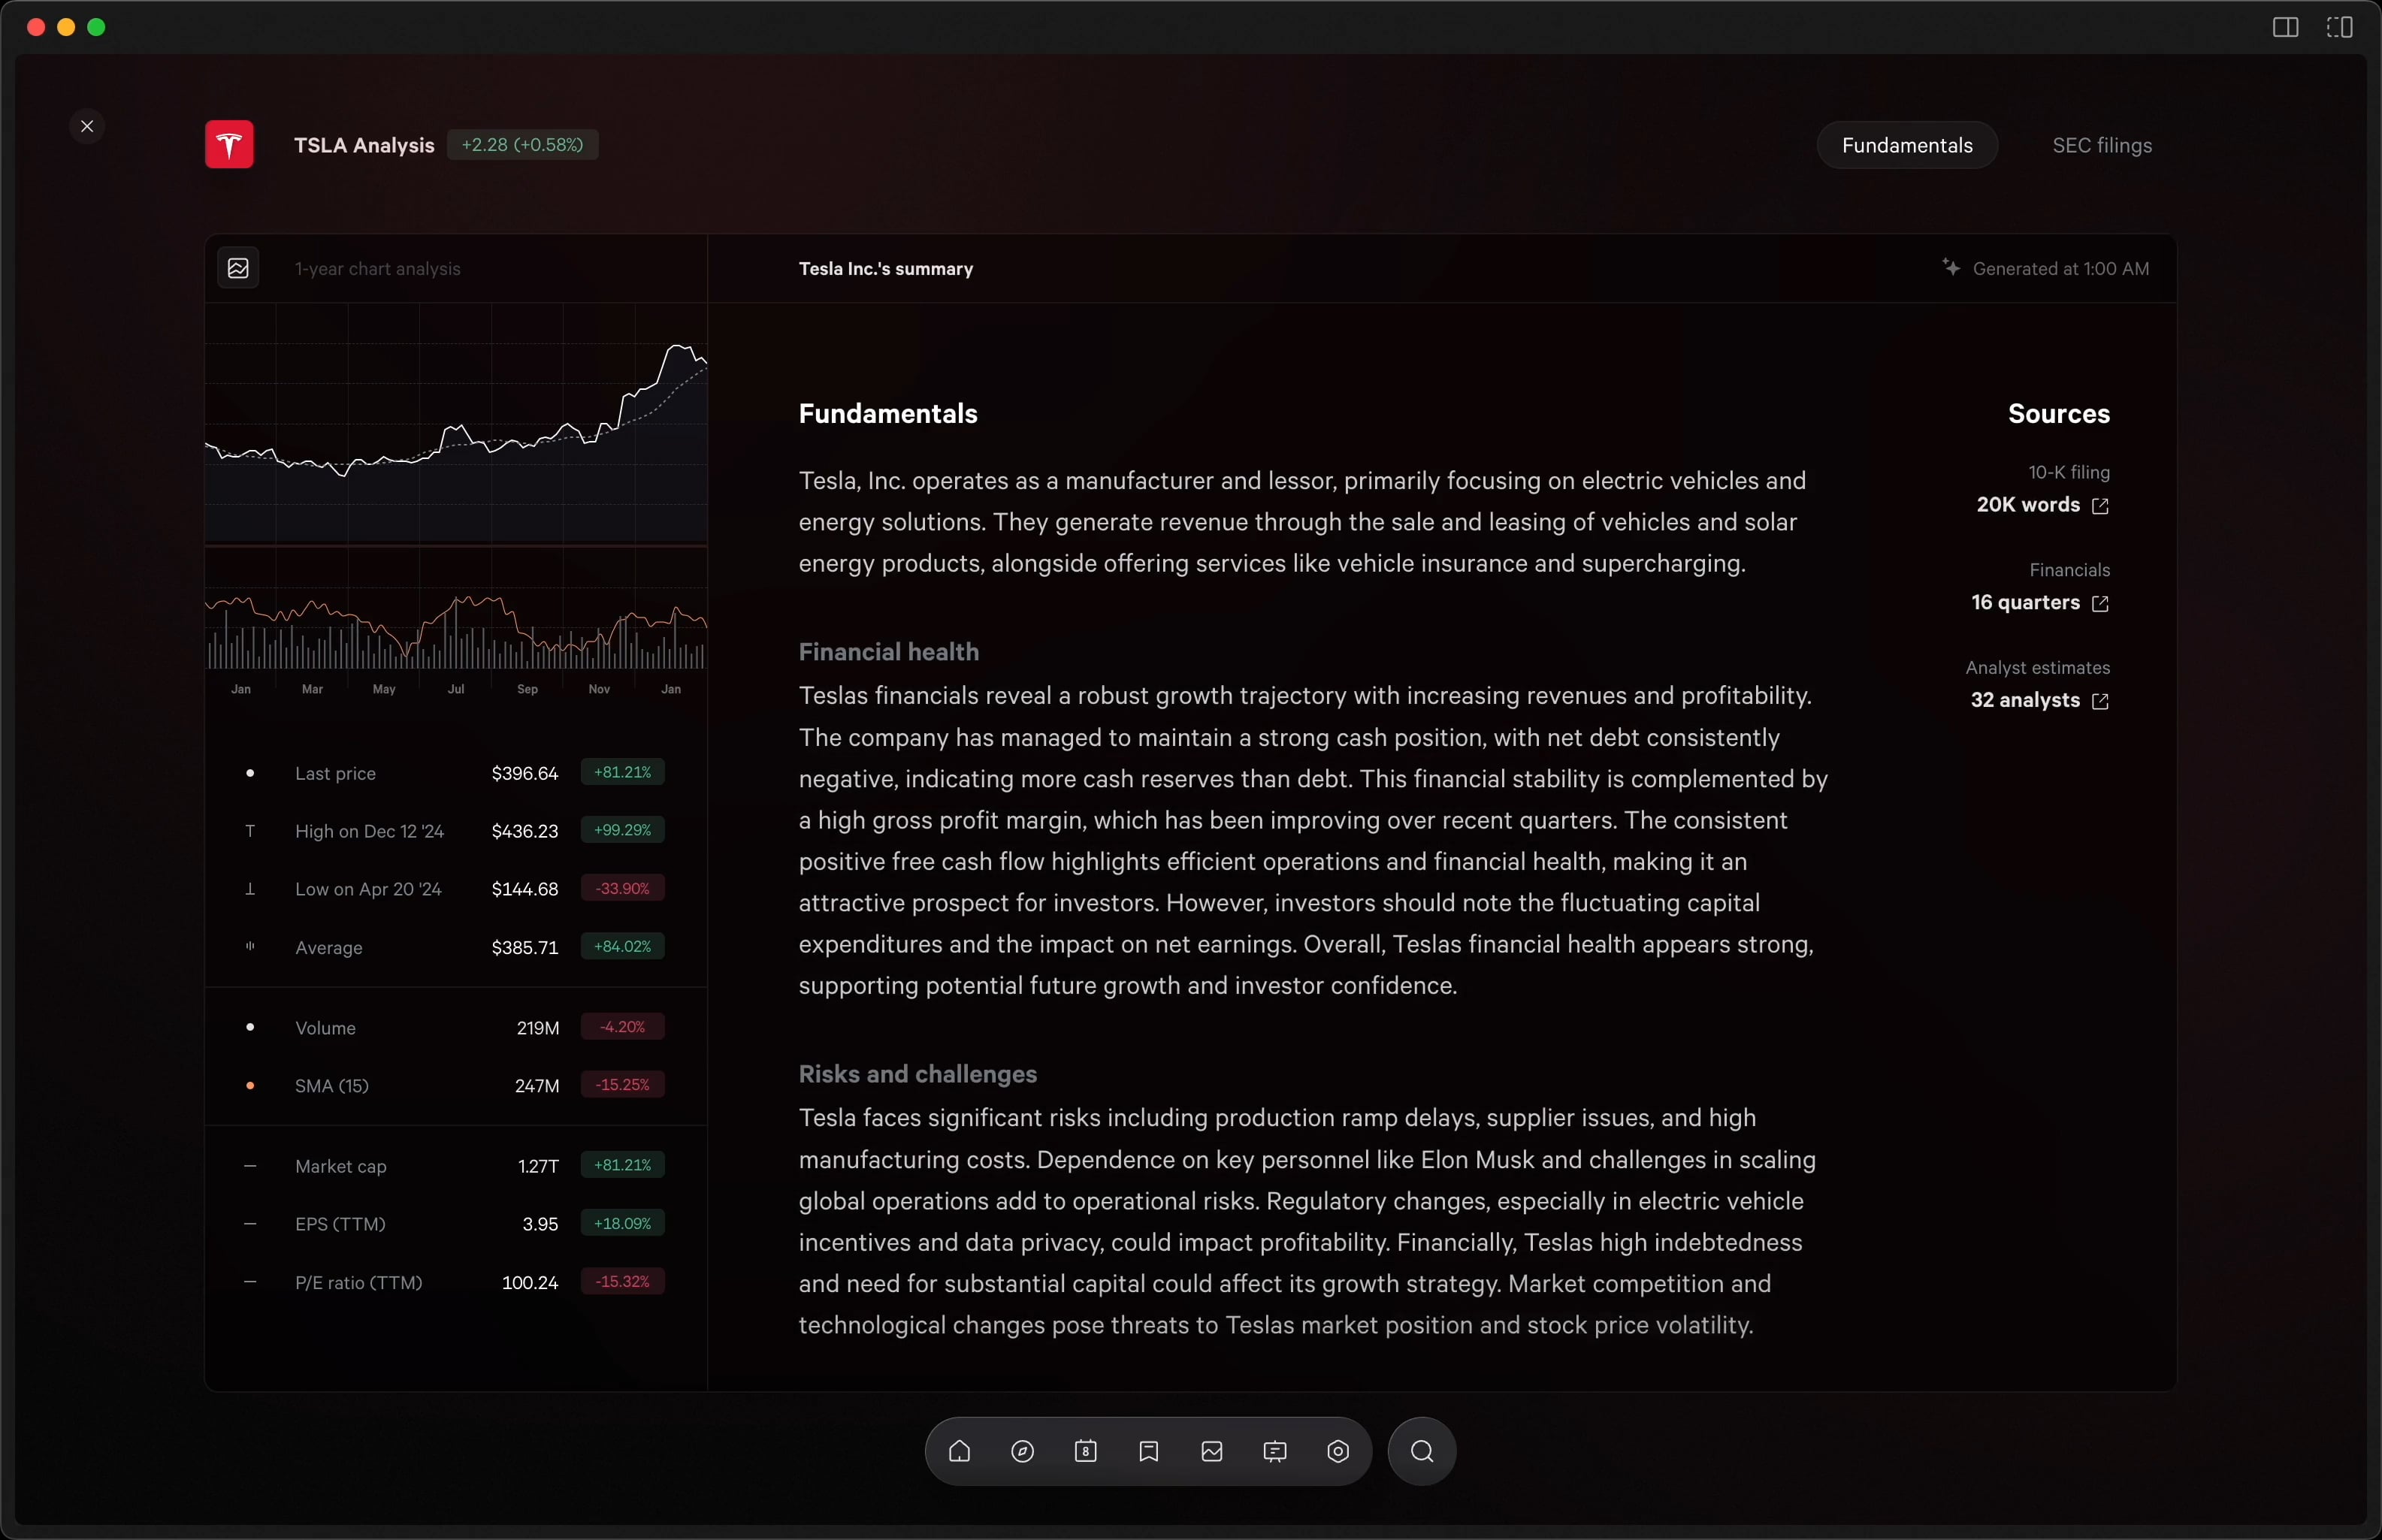
Task: Select the charts icon in the dock
Action: click(x=1211, y=1451)
